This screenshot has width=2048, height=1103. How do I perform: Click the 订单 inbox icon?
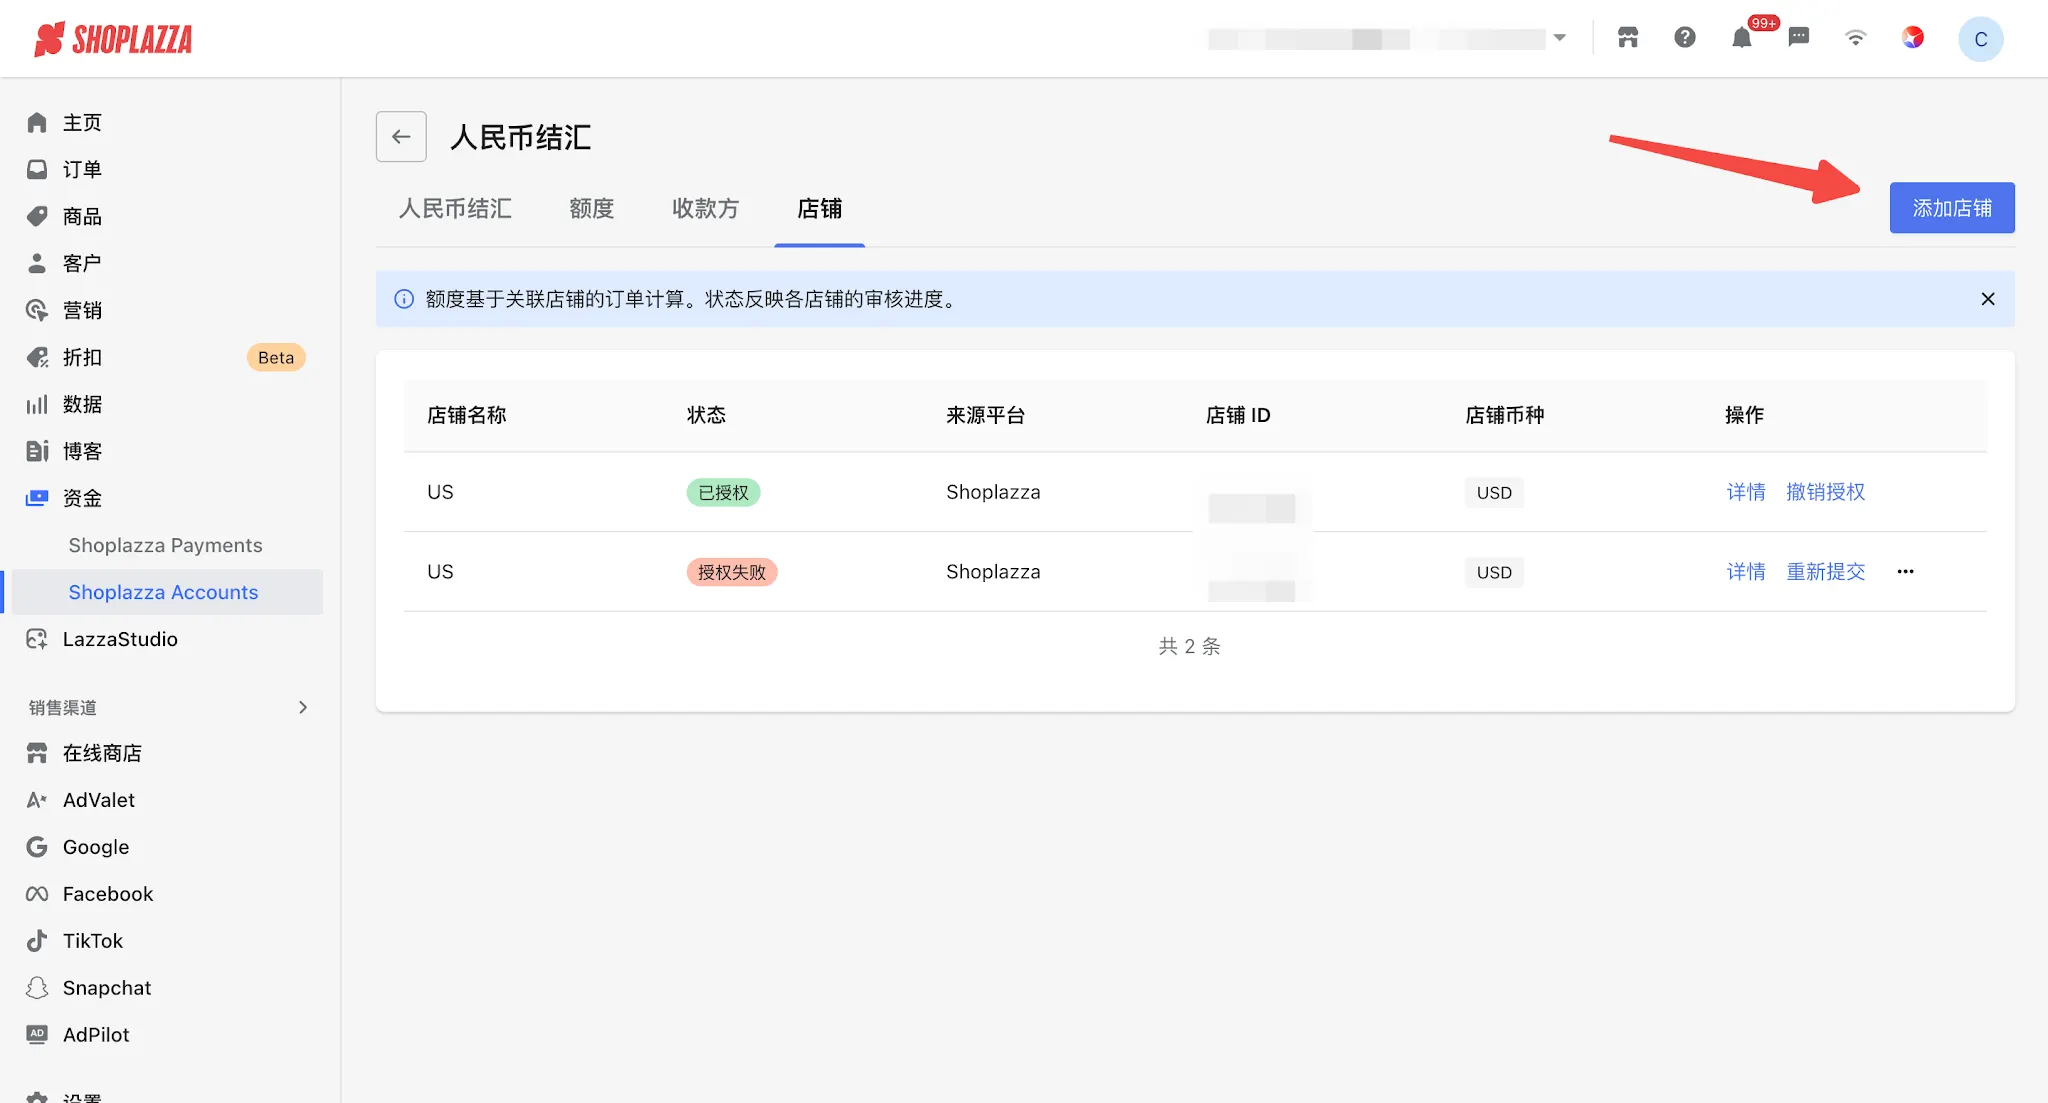(37, 169)
